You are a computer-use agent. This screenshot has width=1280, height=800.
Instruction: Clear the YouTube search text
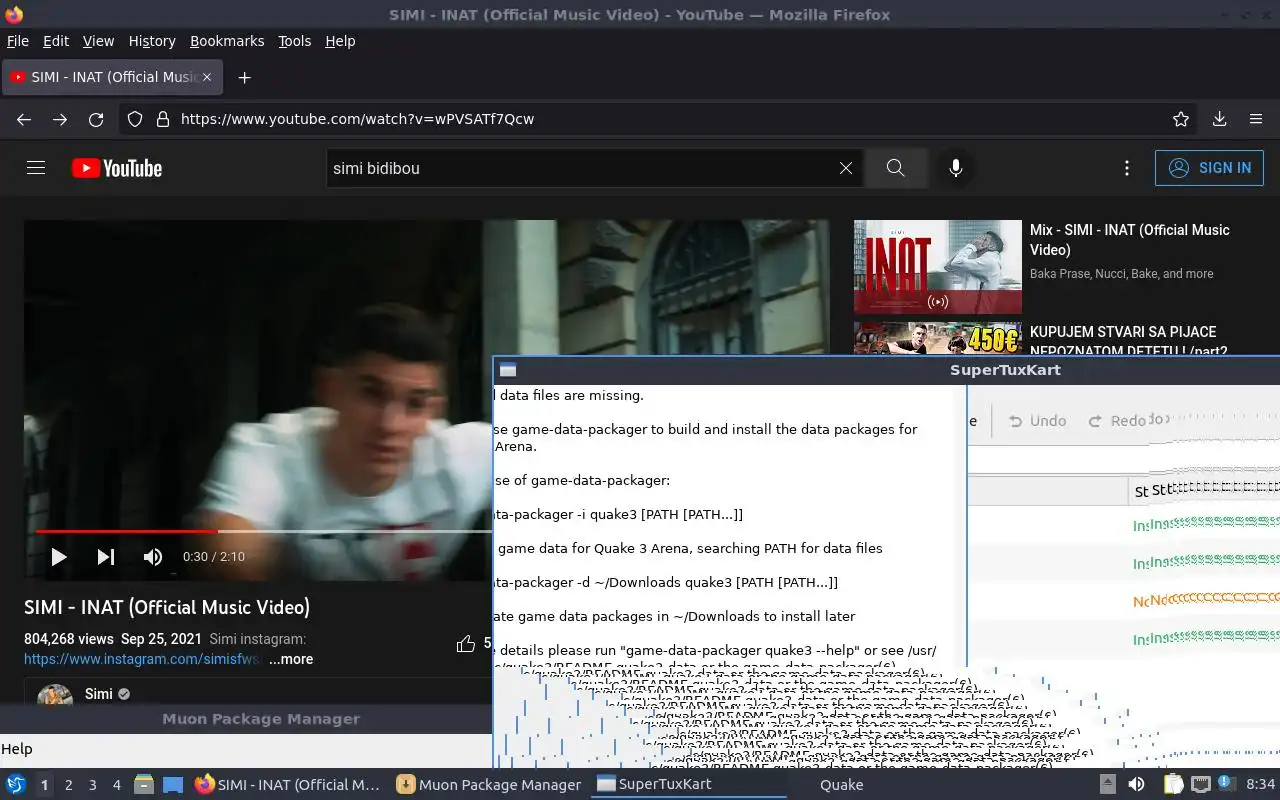point(846,168)
